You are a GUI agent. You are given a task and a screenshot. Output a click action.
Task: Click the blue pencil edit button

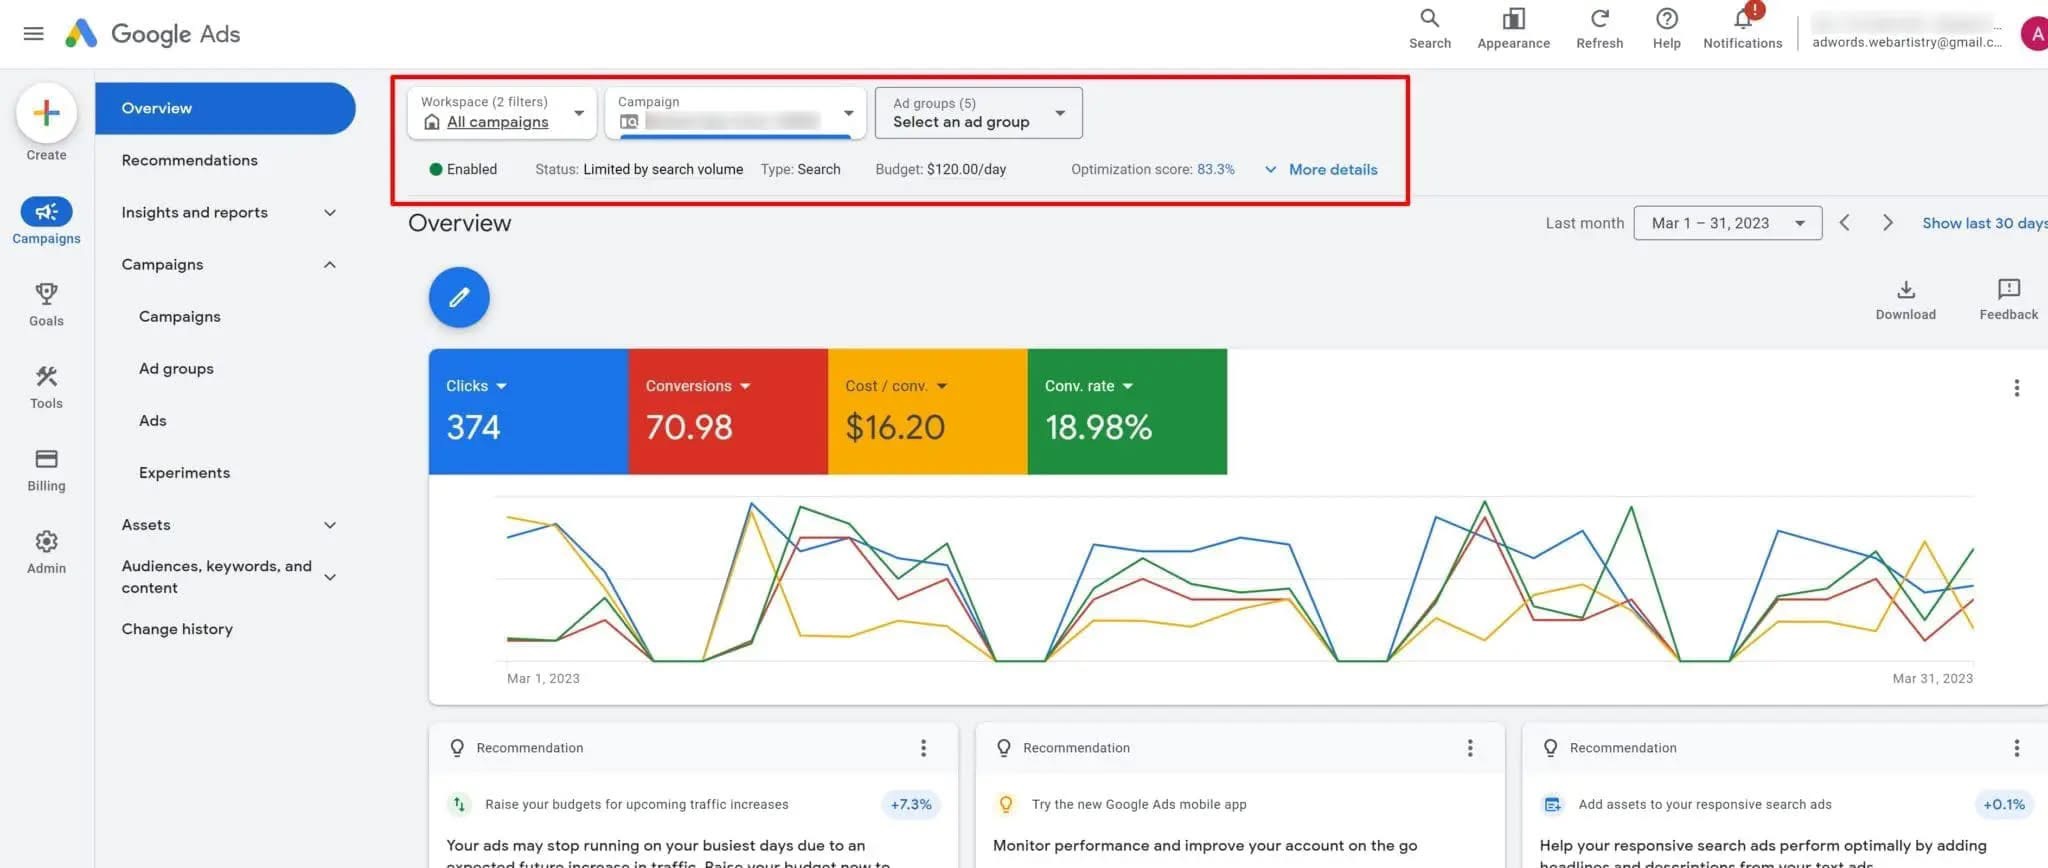coord(459,297)
